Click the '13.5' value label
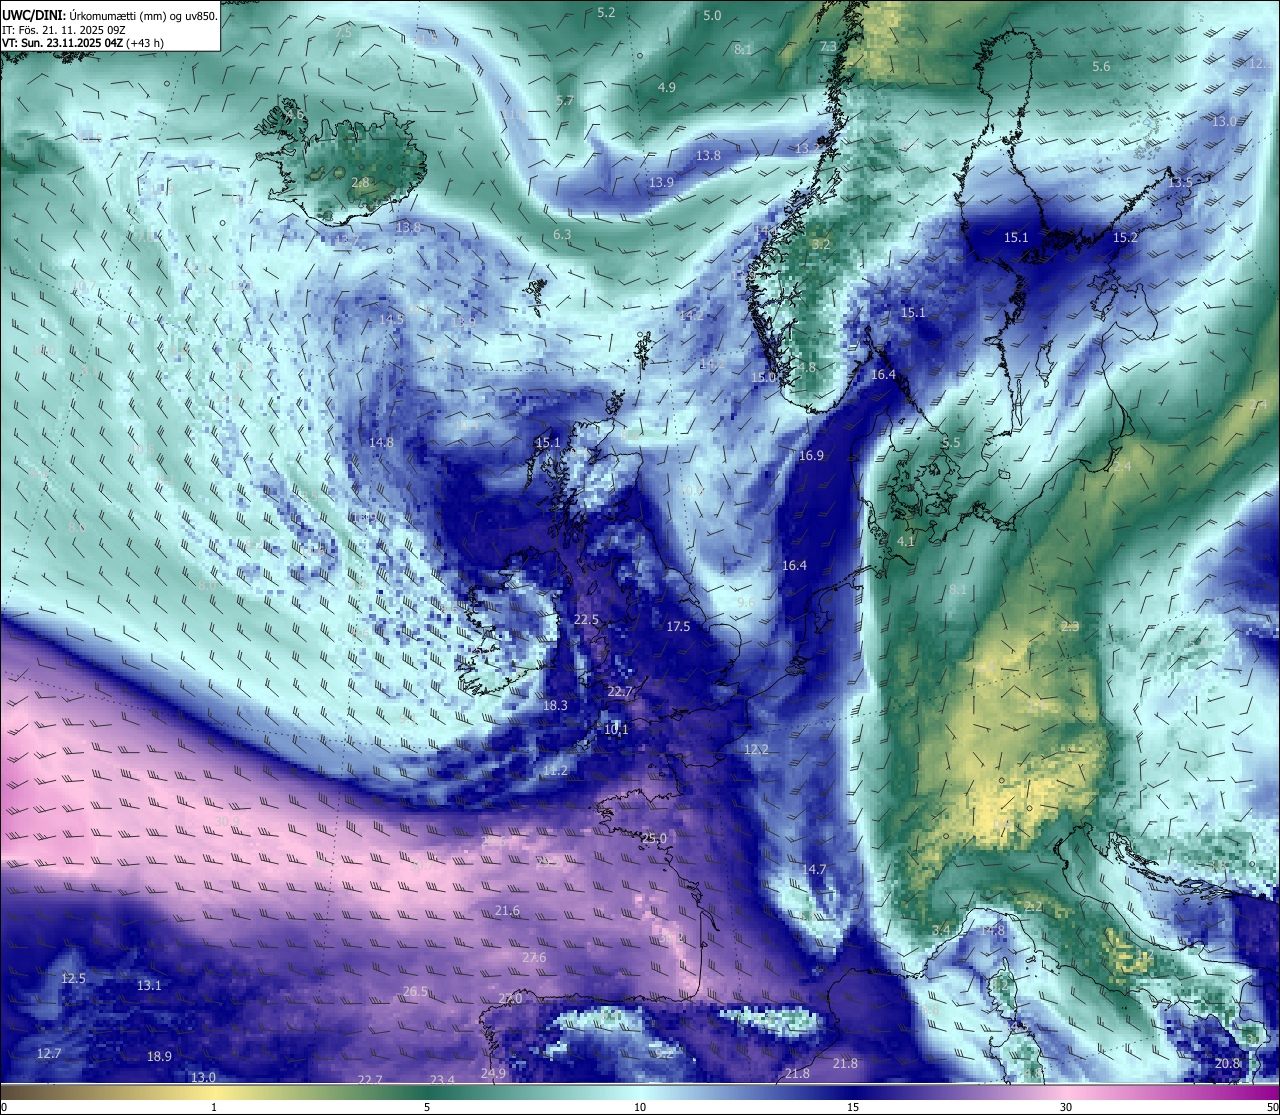 click(1181, 182)
